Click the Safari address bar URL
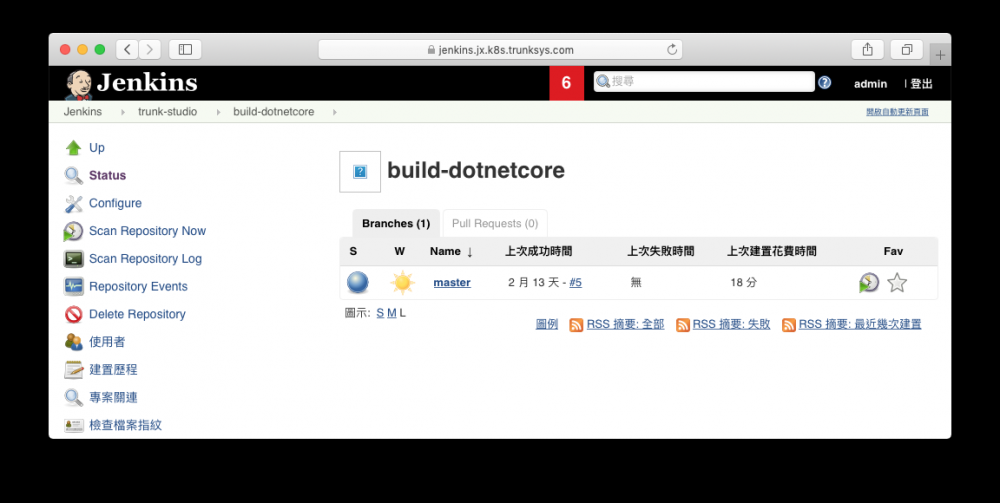The width and height of the screenshot is (1000, 503). tap(506, 50)
